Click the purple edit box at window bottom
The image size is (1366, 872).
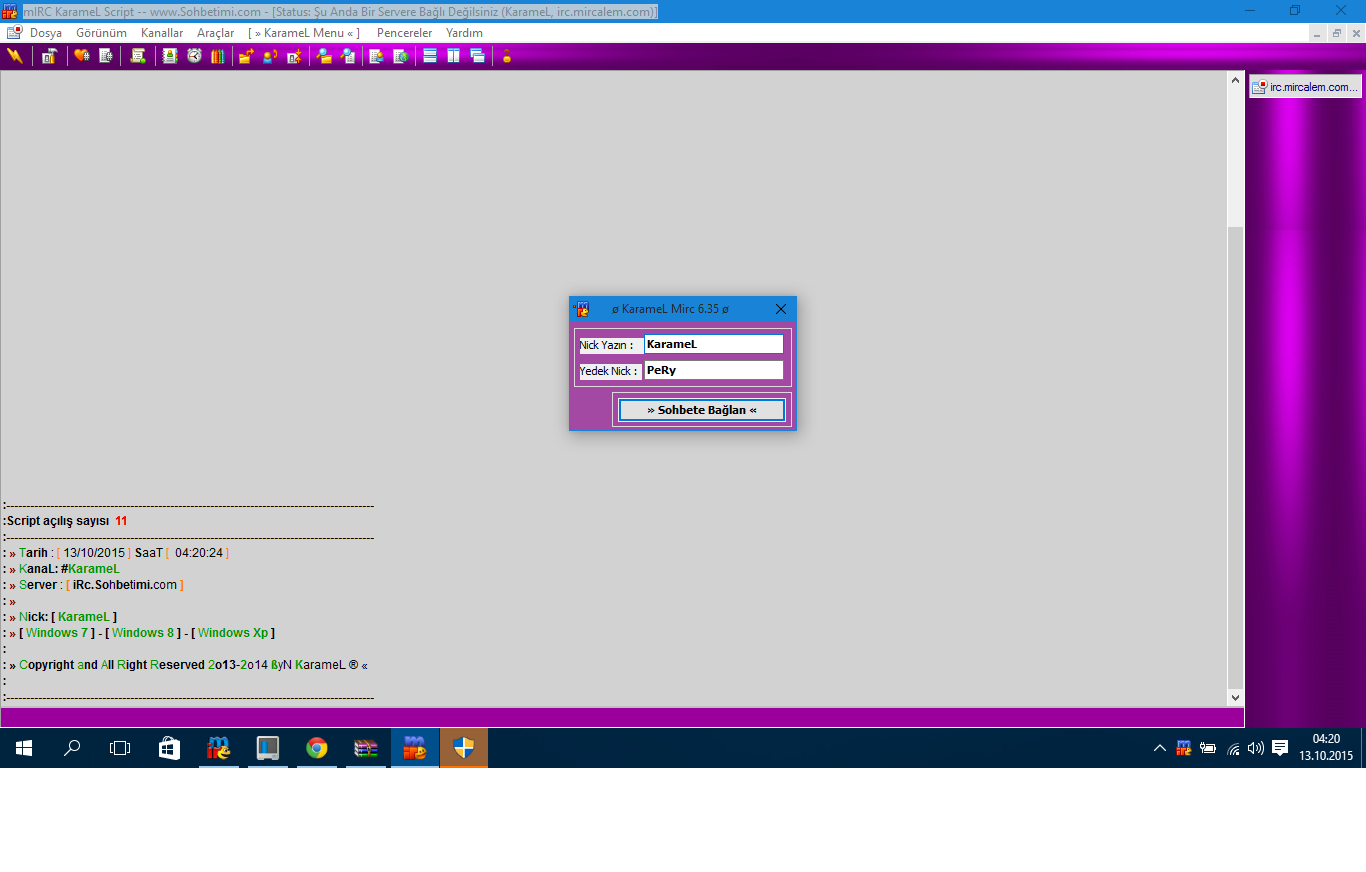pyautogui.click(x=622, y=717)
